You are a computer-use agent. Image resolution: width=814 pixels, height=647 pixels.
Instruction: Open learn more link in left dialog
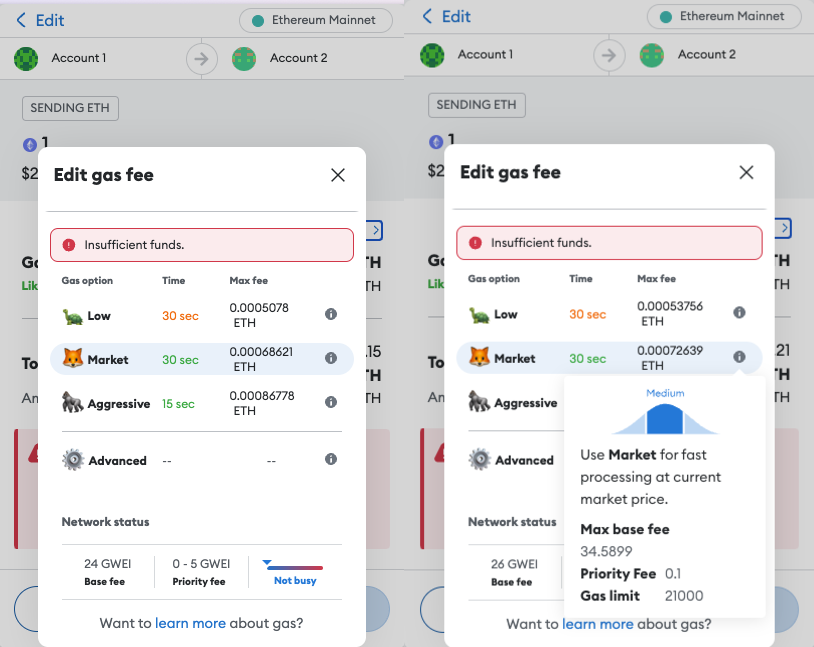(x=190, y=624)
